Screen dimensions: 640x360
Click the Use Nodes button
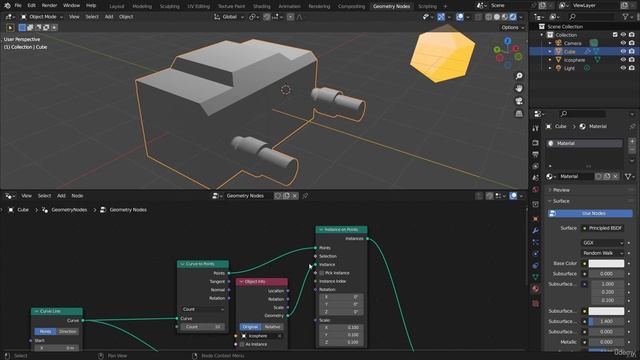click(x=590, y=213)
